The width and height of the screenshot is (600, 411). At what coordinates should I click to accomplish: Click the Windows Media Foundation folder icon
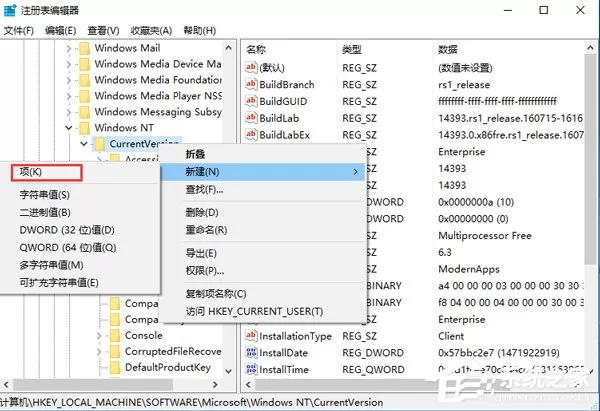pyautogui.click(x=85, y=80)
